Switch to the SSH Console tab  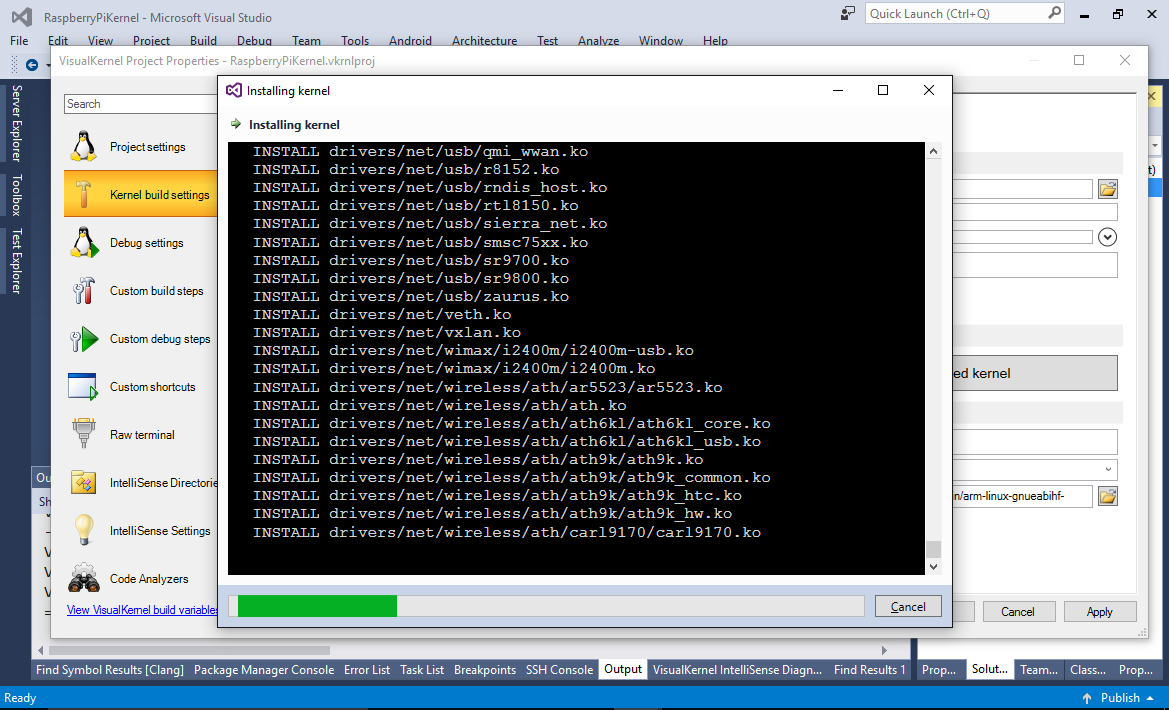point(559,670)
